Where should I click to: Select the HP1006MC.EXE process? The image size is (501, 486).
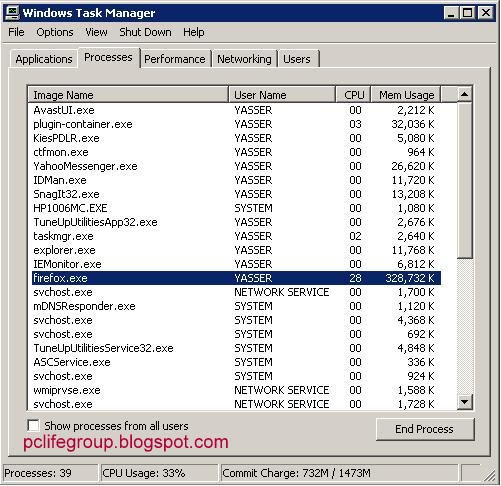coord(236,208)
